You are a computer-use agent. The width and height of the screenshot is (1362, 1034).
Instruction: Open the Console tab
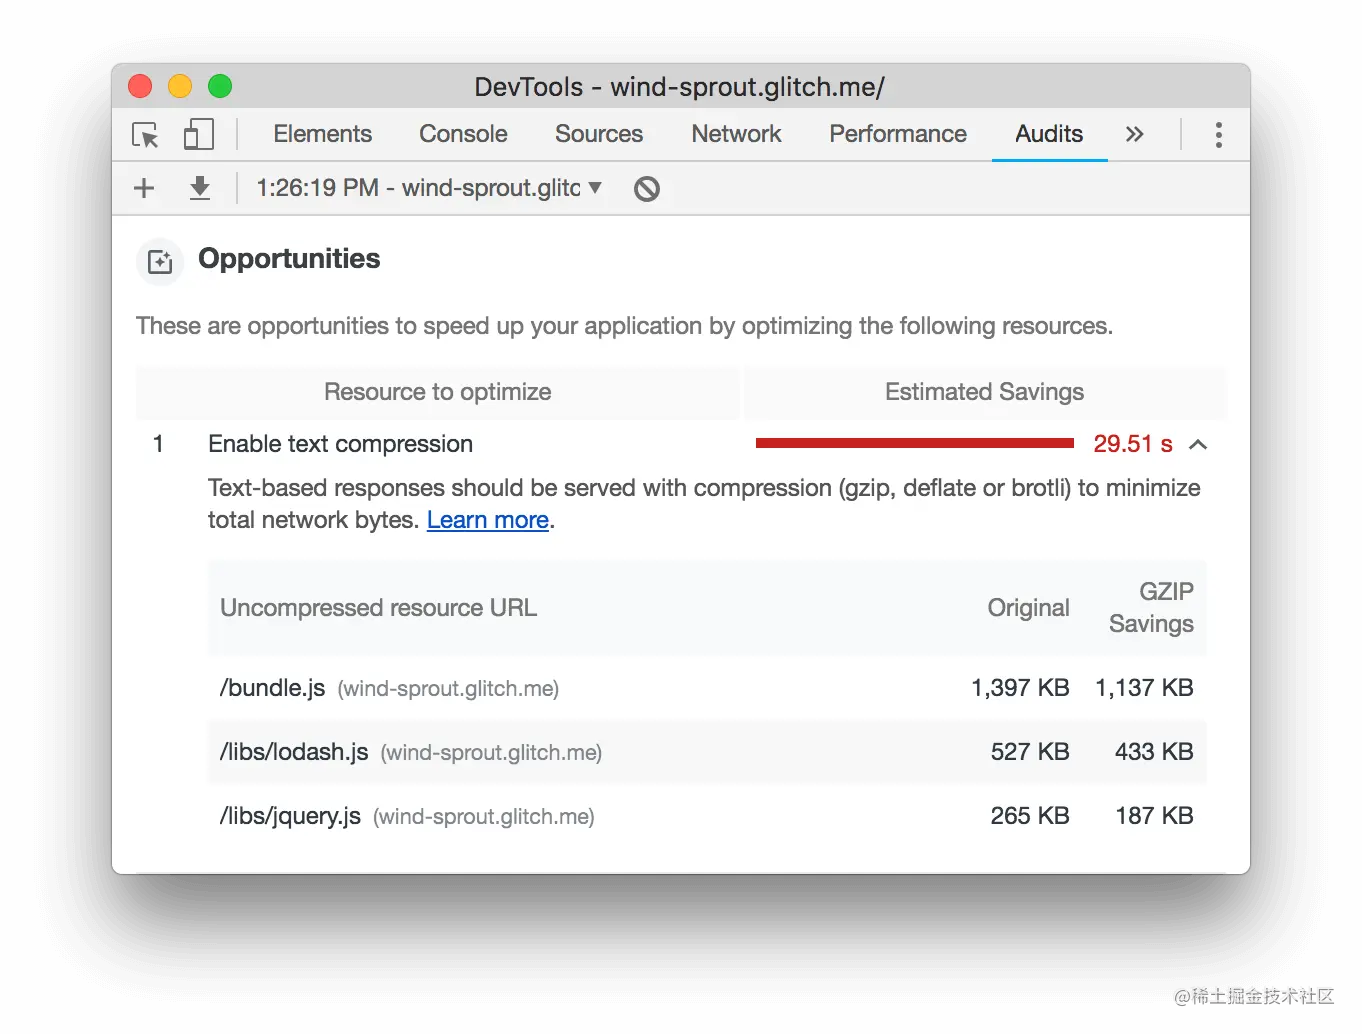click(x=463, y=134)
